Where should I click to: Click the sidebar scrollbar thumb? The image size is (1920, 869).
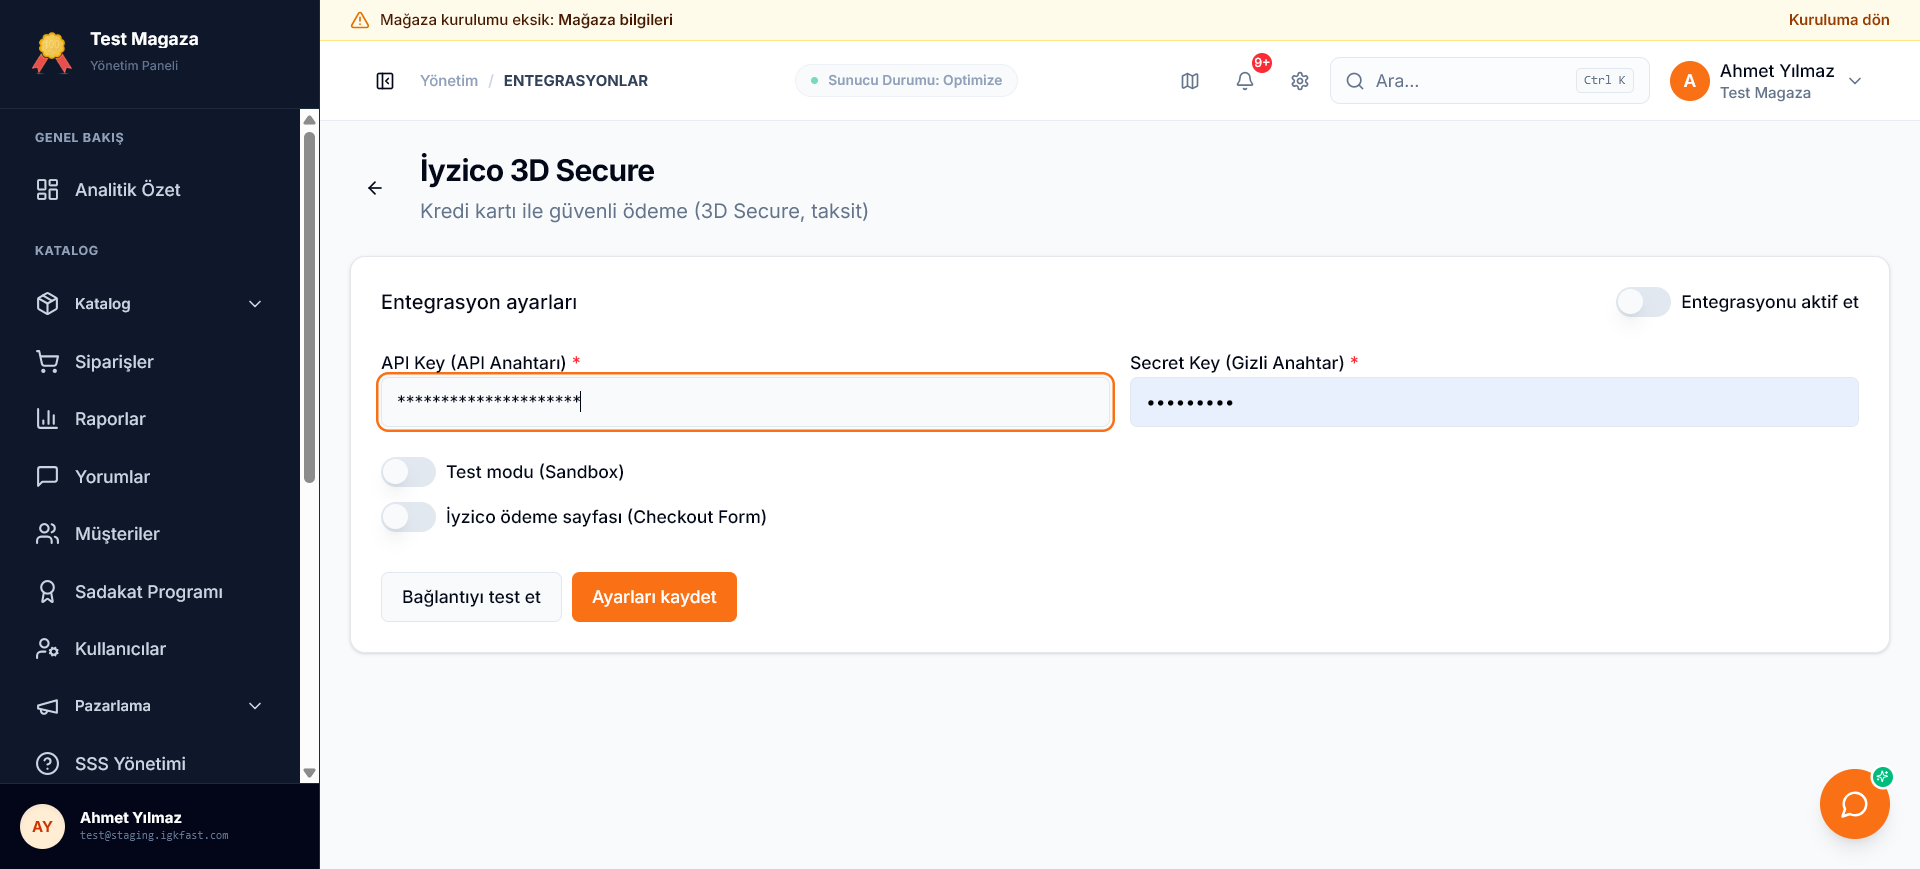(309, 307)
